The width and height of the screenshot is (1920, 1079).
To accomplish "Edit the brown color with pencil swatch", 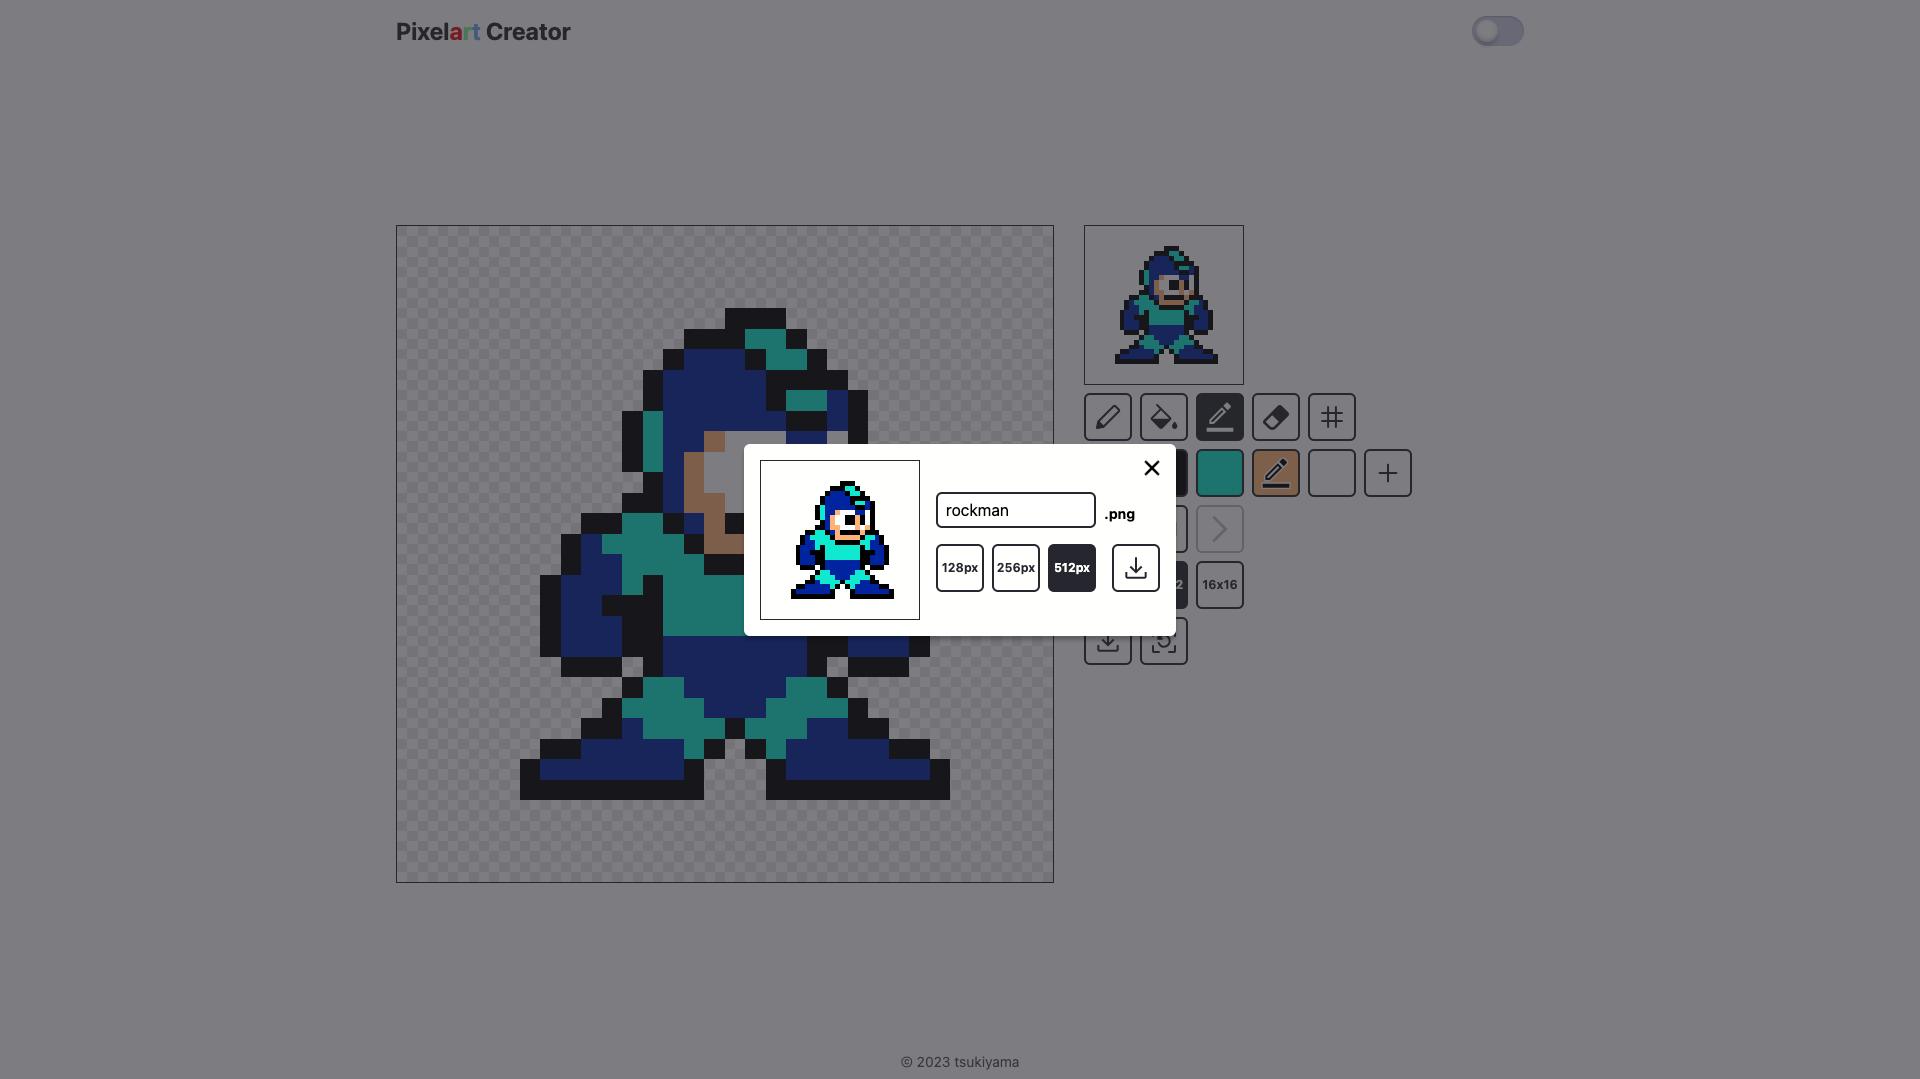I will pos(1276,473).
